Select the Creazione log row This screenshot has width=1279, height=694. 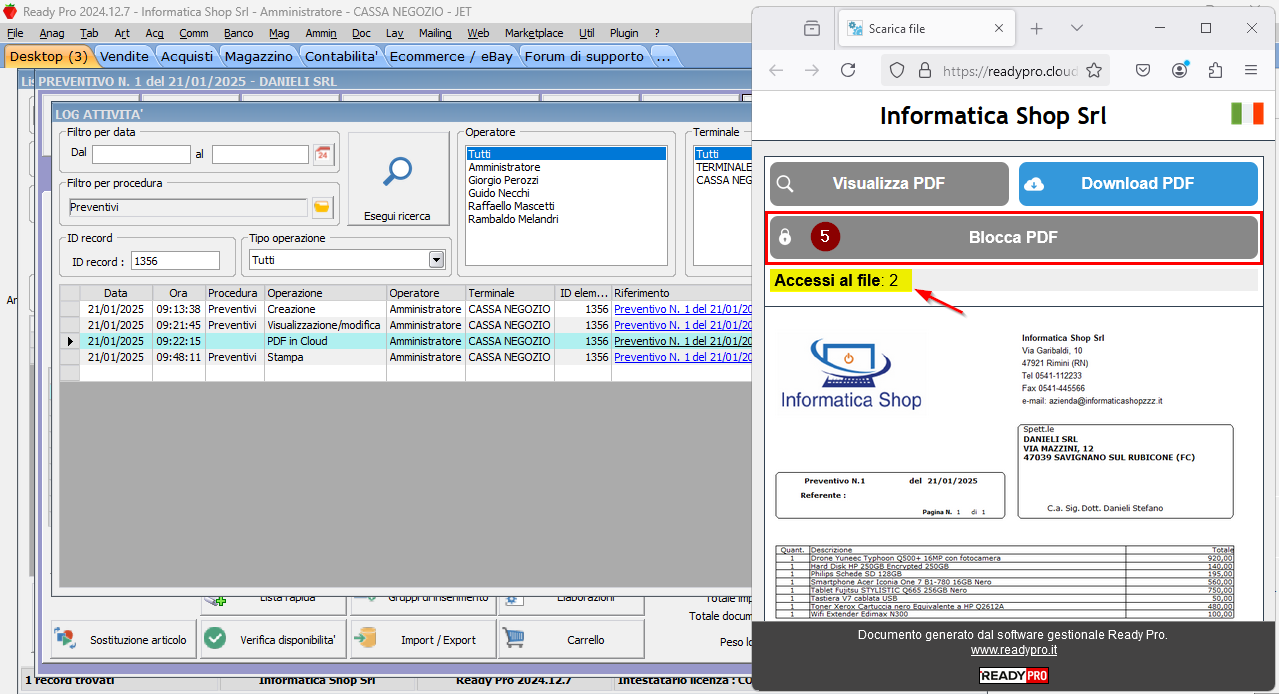[405, 309]
